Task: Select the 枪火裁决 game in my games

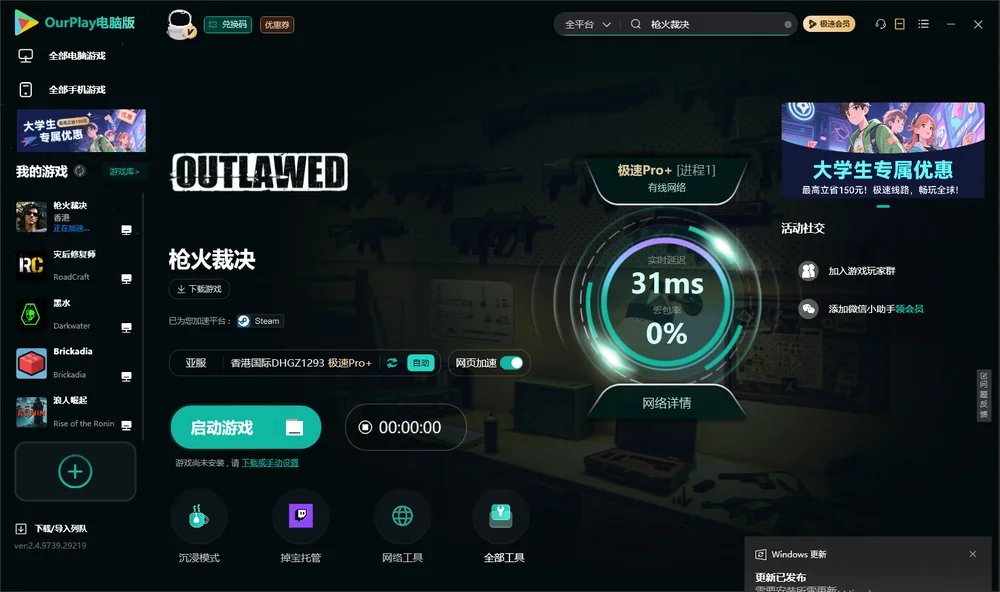Action: [75, 217]
